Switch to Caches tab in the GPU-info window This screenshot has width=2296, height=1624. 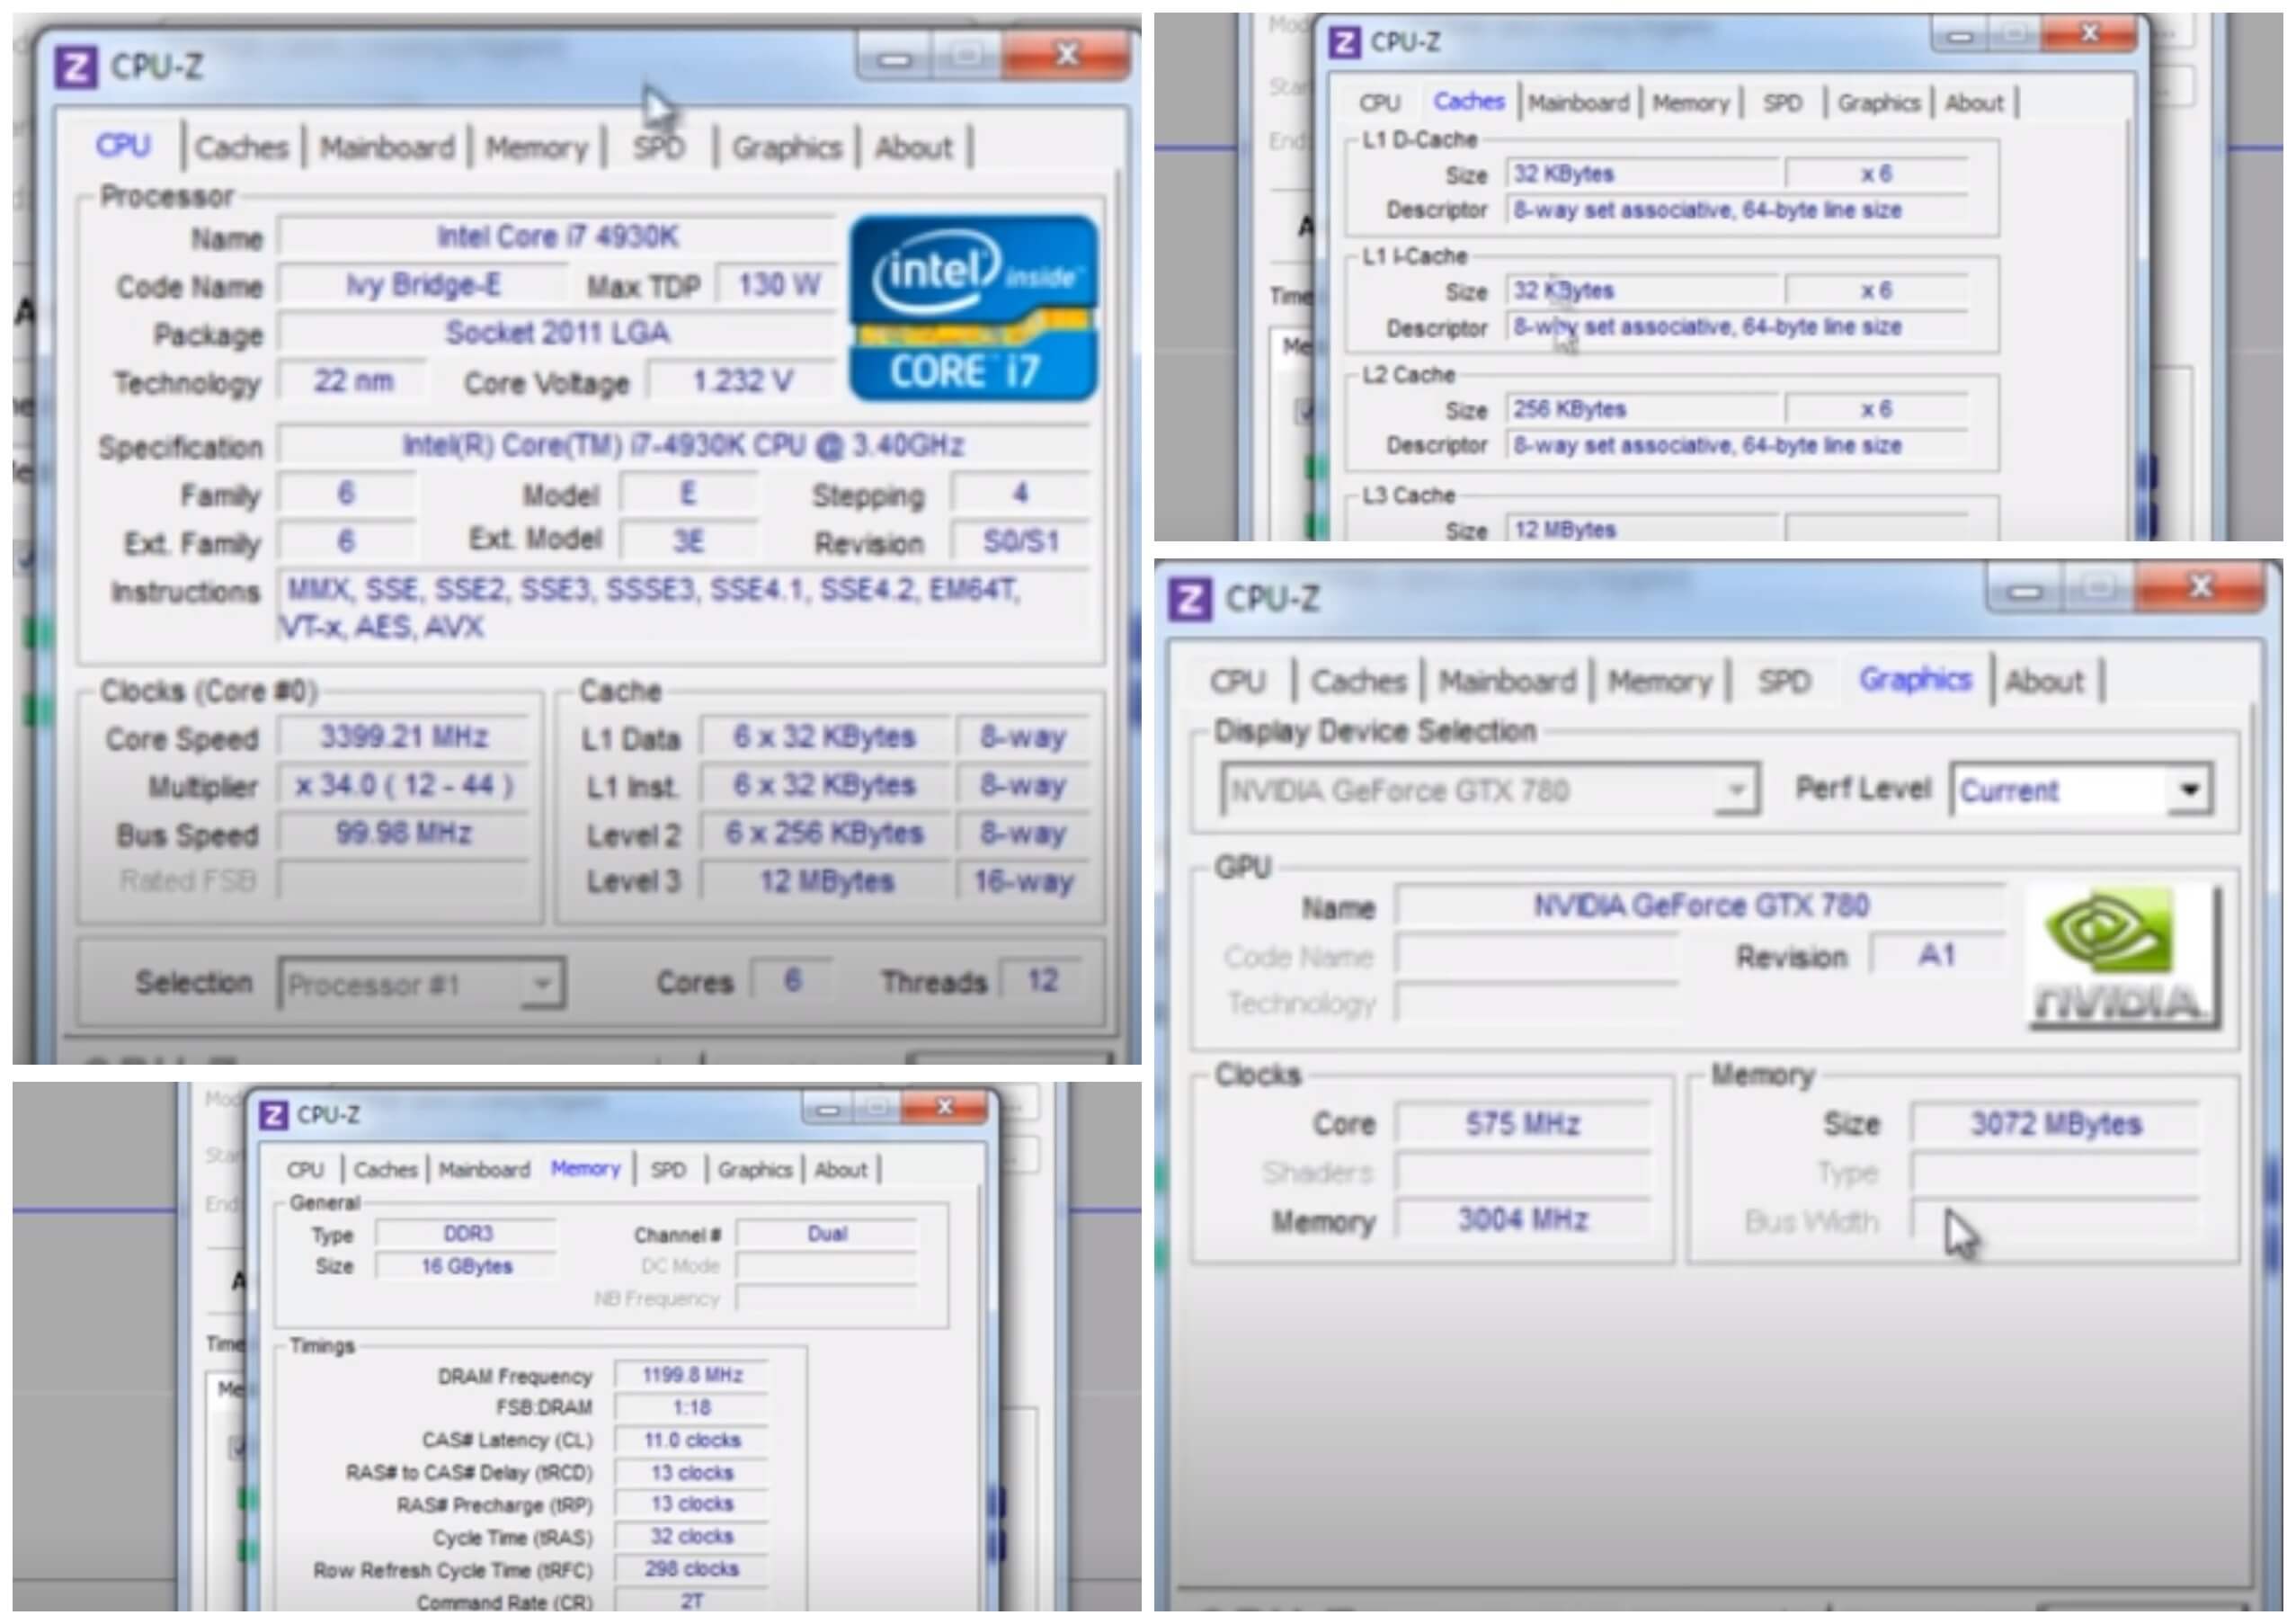(1359, 682)
